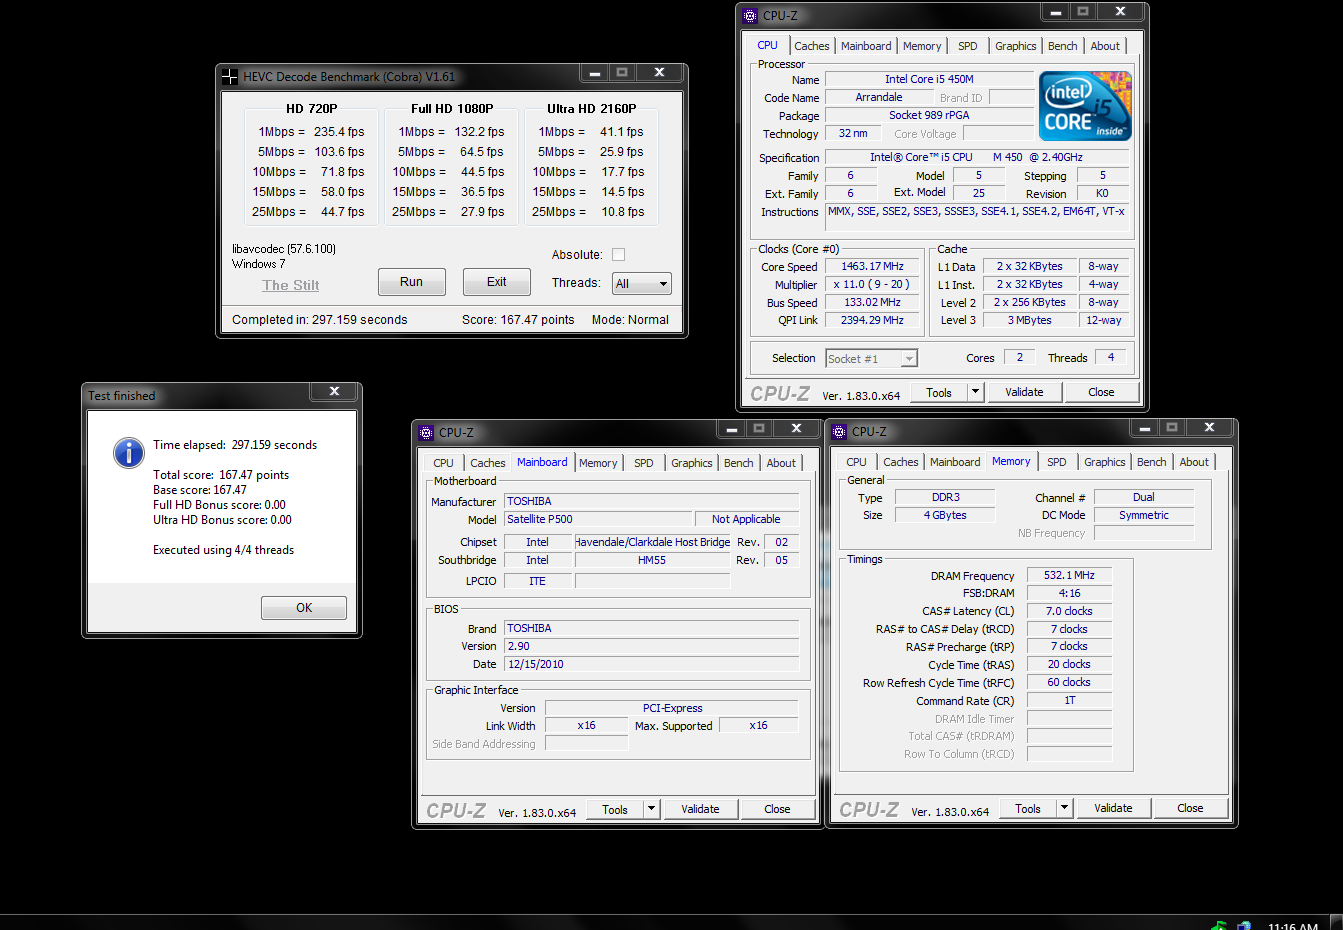The width and height of the screenshot is (1343, 930).
Task: Expand Tools arrow in the Mainboard CPU-Z window
Action: click(651, 809)
